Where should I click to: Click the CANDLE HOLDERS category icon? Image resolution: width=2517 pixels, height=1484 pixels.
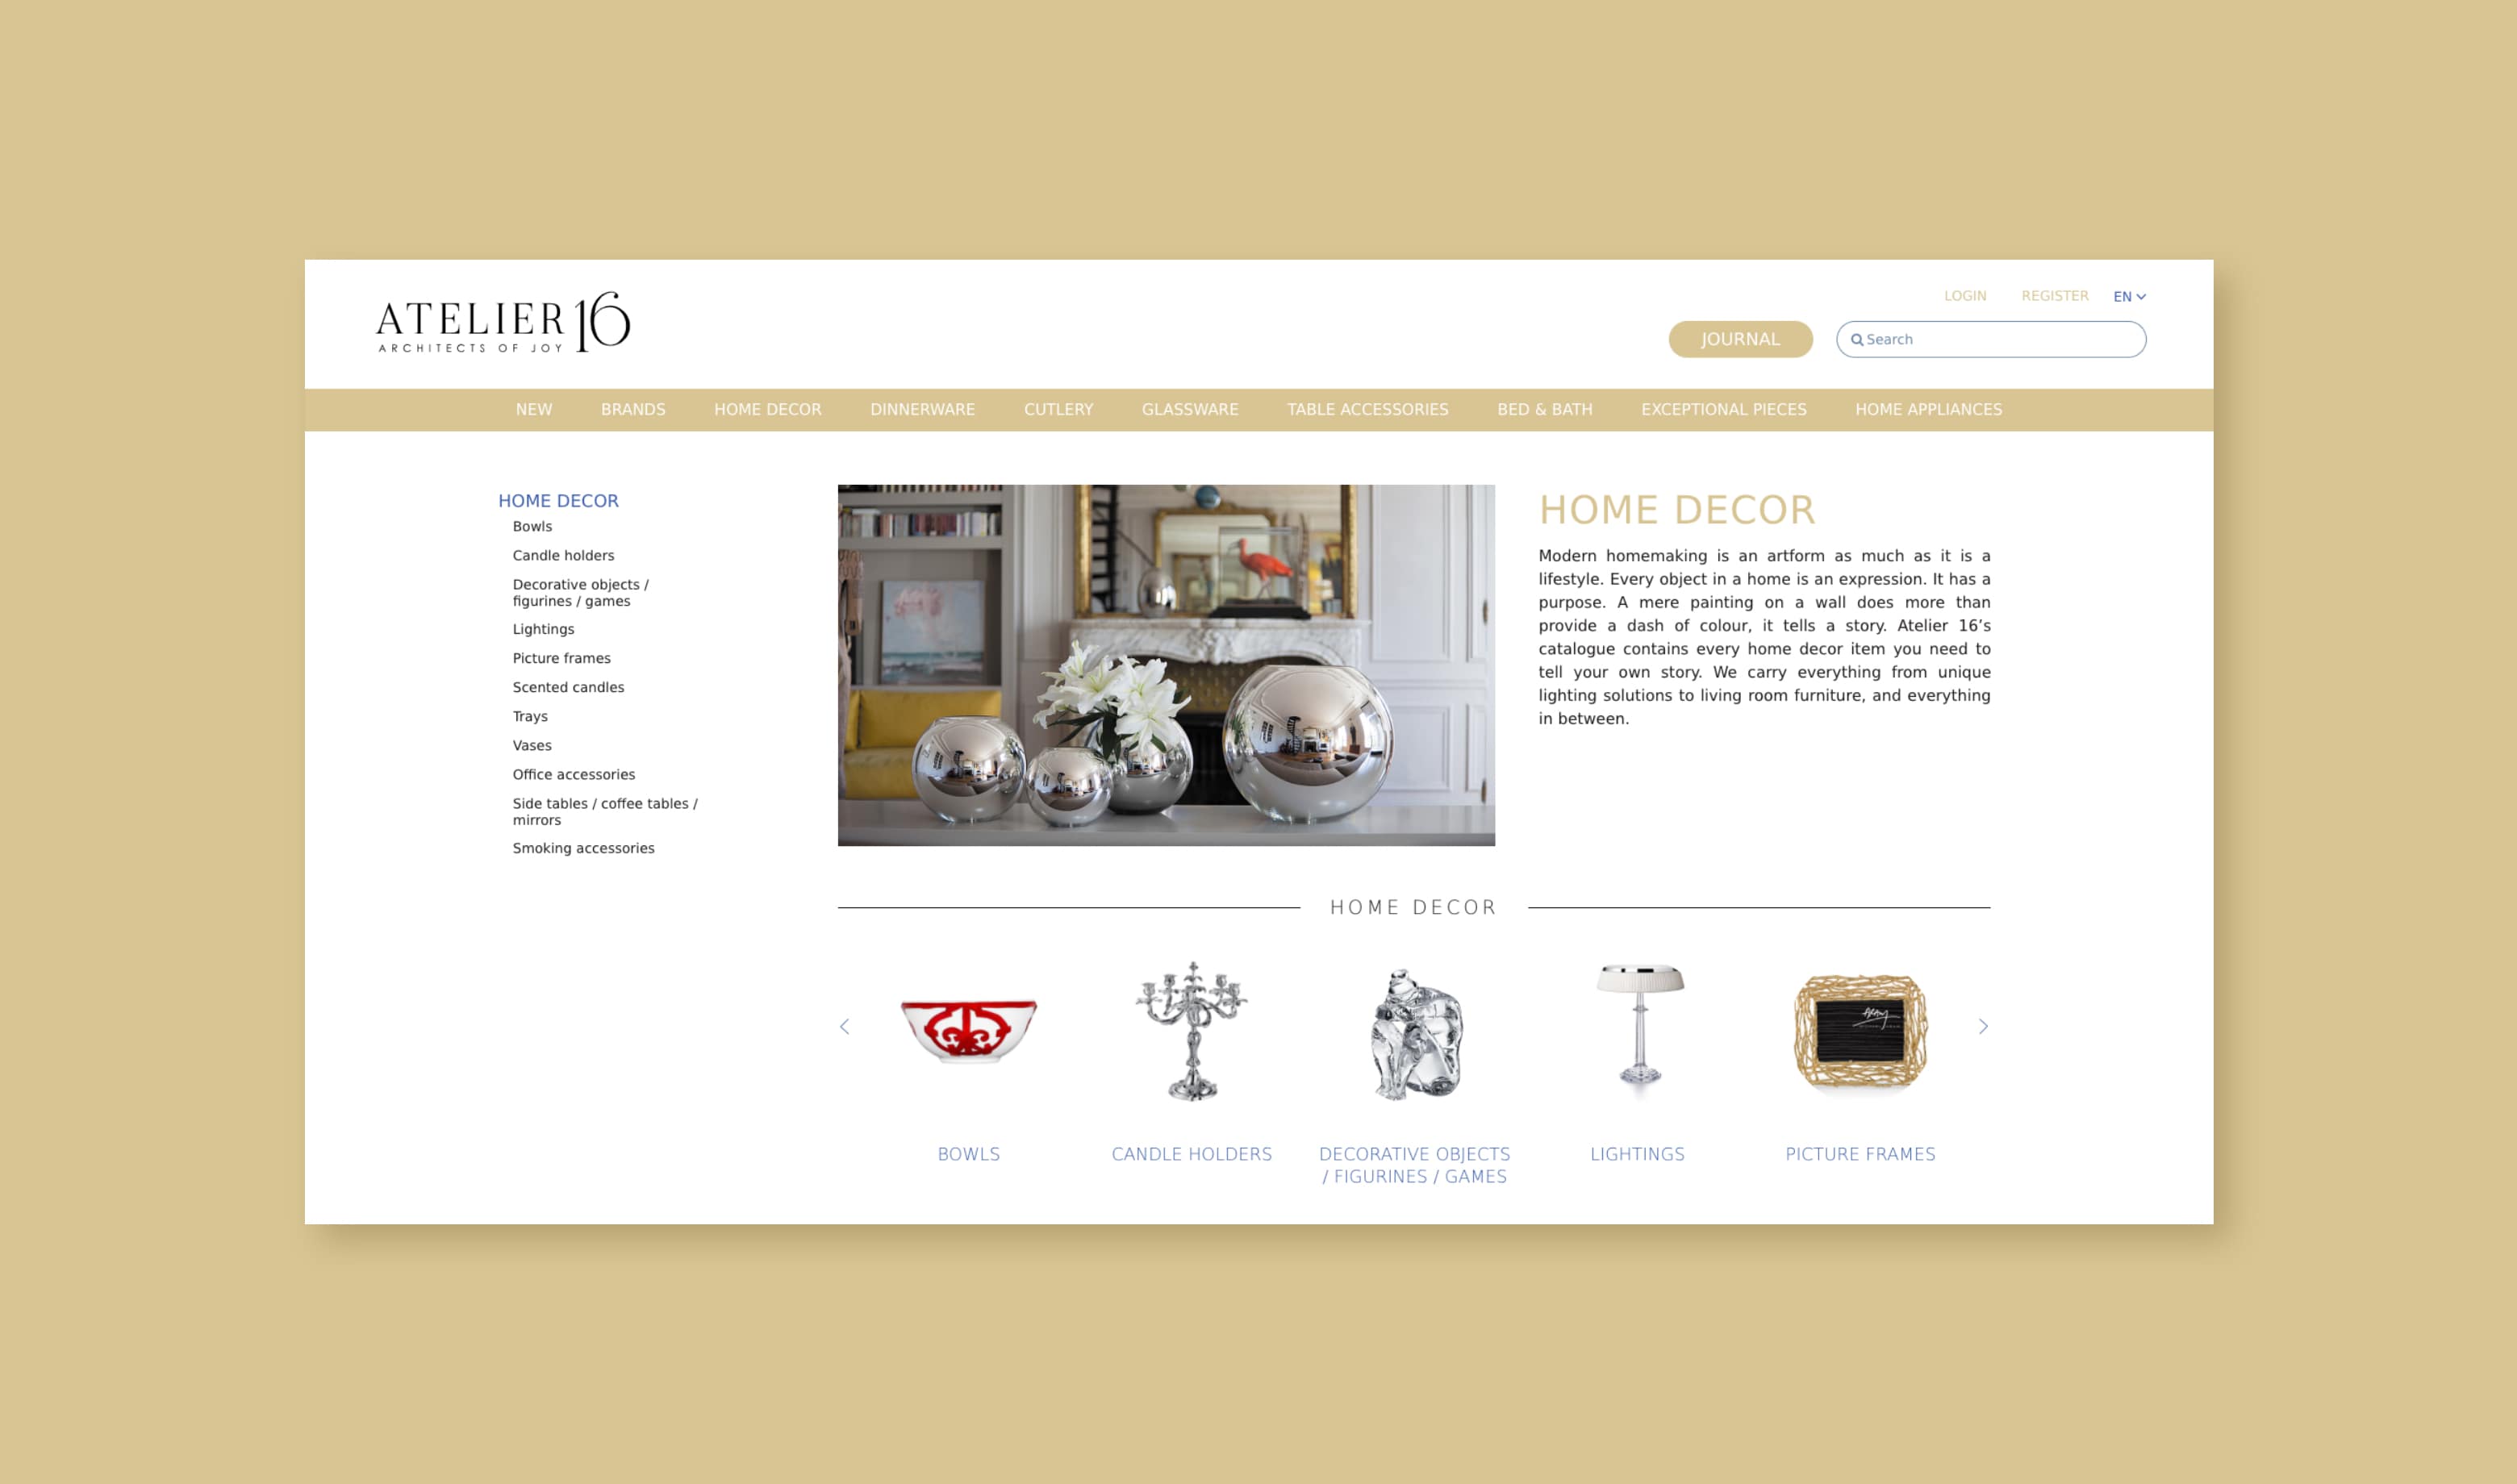[x=1191, y=1027]
